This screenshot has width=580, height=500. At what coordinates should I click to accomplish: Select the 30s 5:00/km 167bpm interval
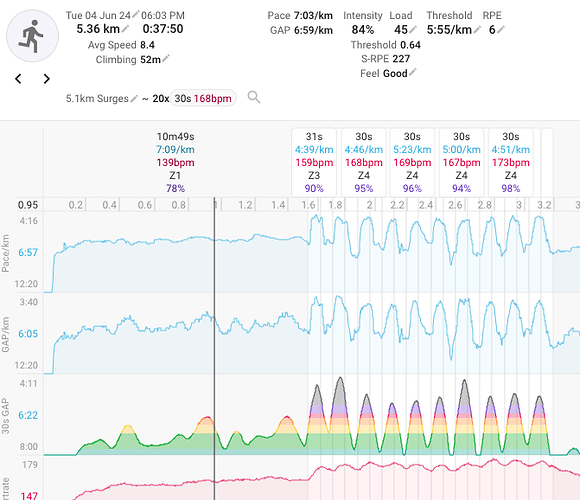click(x=461, y=162)
